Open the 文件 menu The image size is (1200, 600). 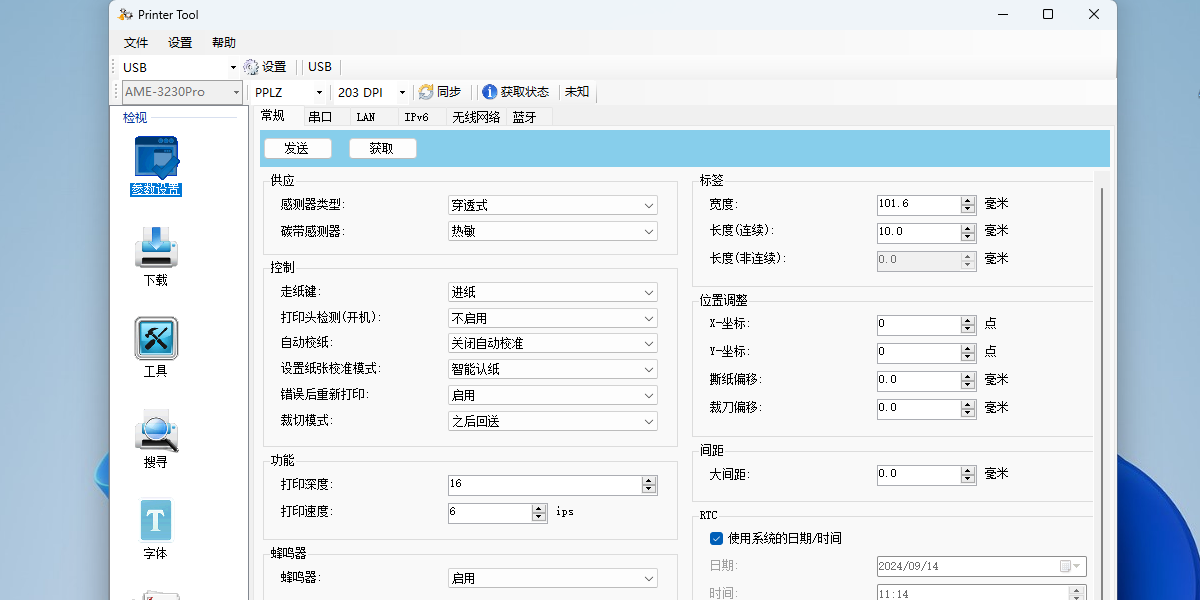(136, 42)
